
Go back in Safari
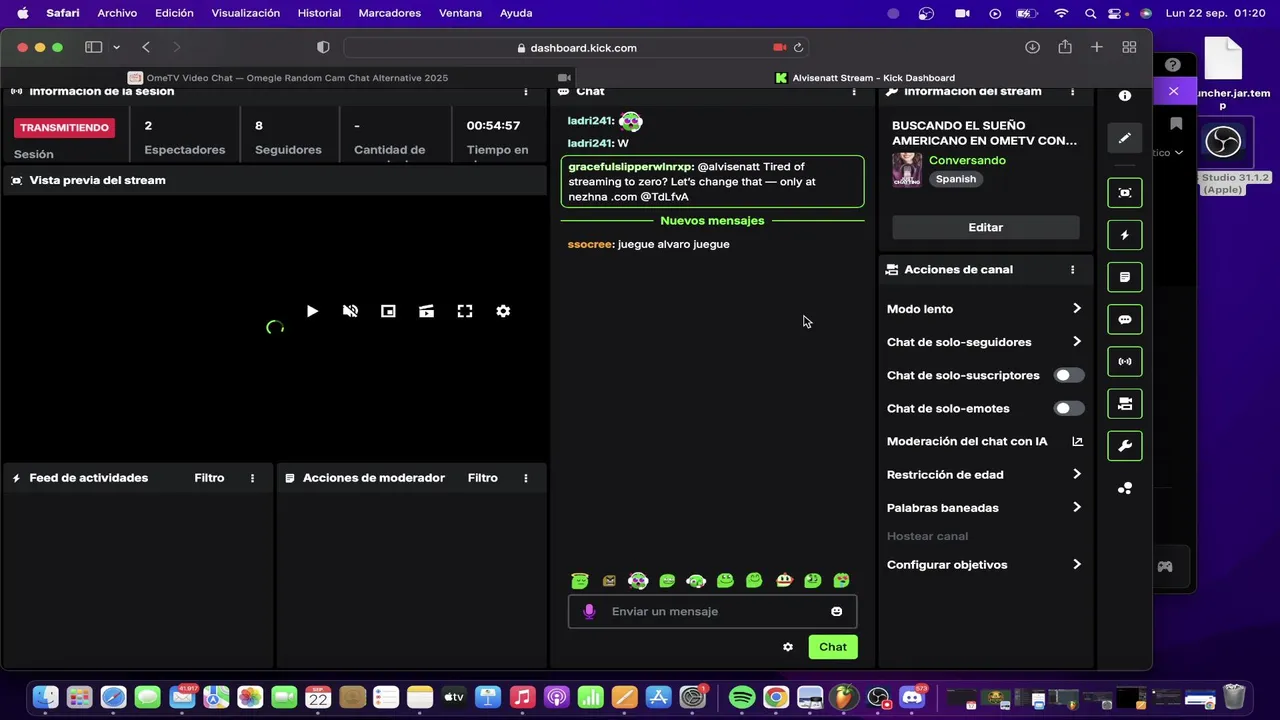coord(146,47)
